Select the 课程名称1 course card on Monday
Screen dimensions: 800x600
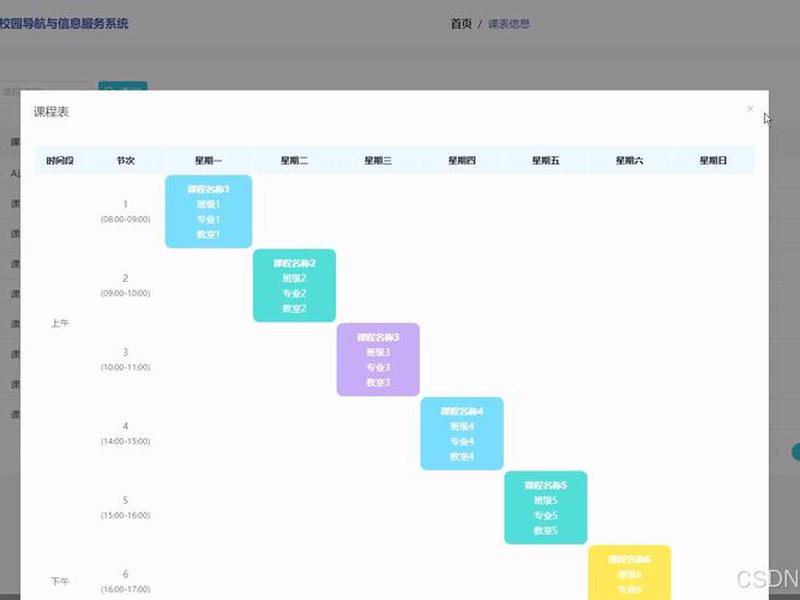[x=208, y=211]
